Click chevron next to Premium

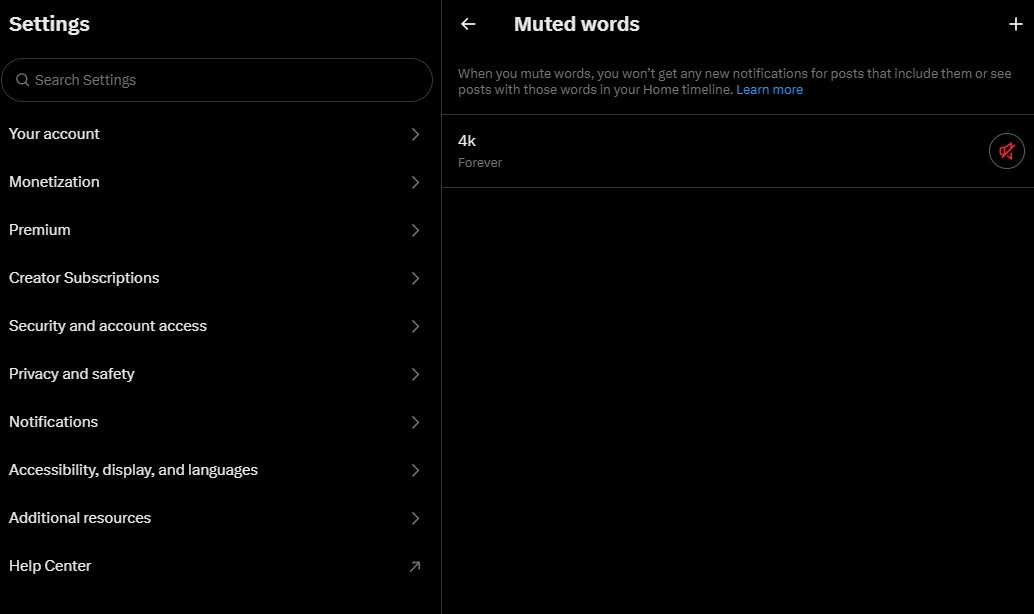(415, 230)
